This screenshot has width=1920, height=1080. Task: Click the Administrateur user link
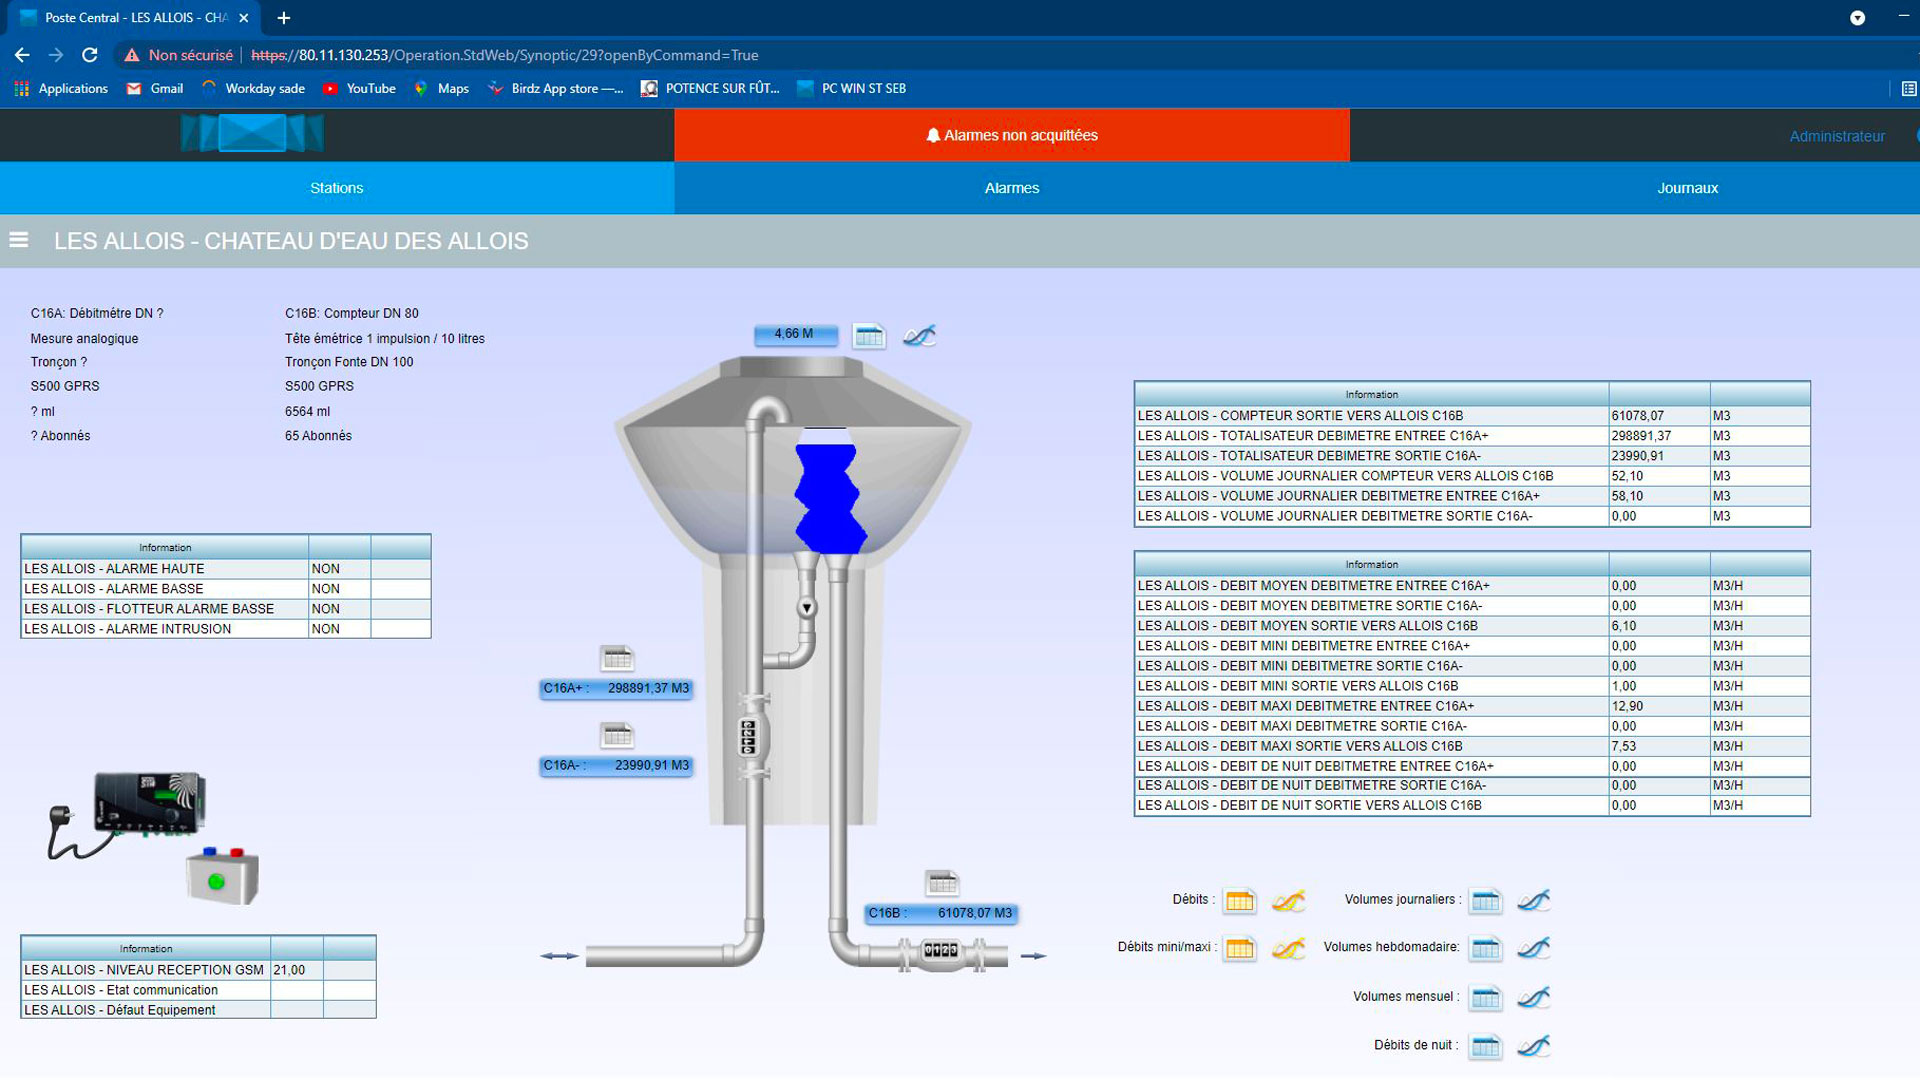click(1836, 136)
